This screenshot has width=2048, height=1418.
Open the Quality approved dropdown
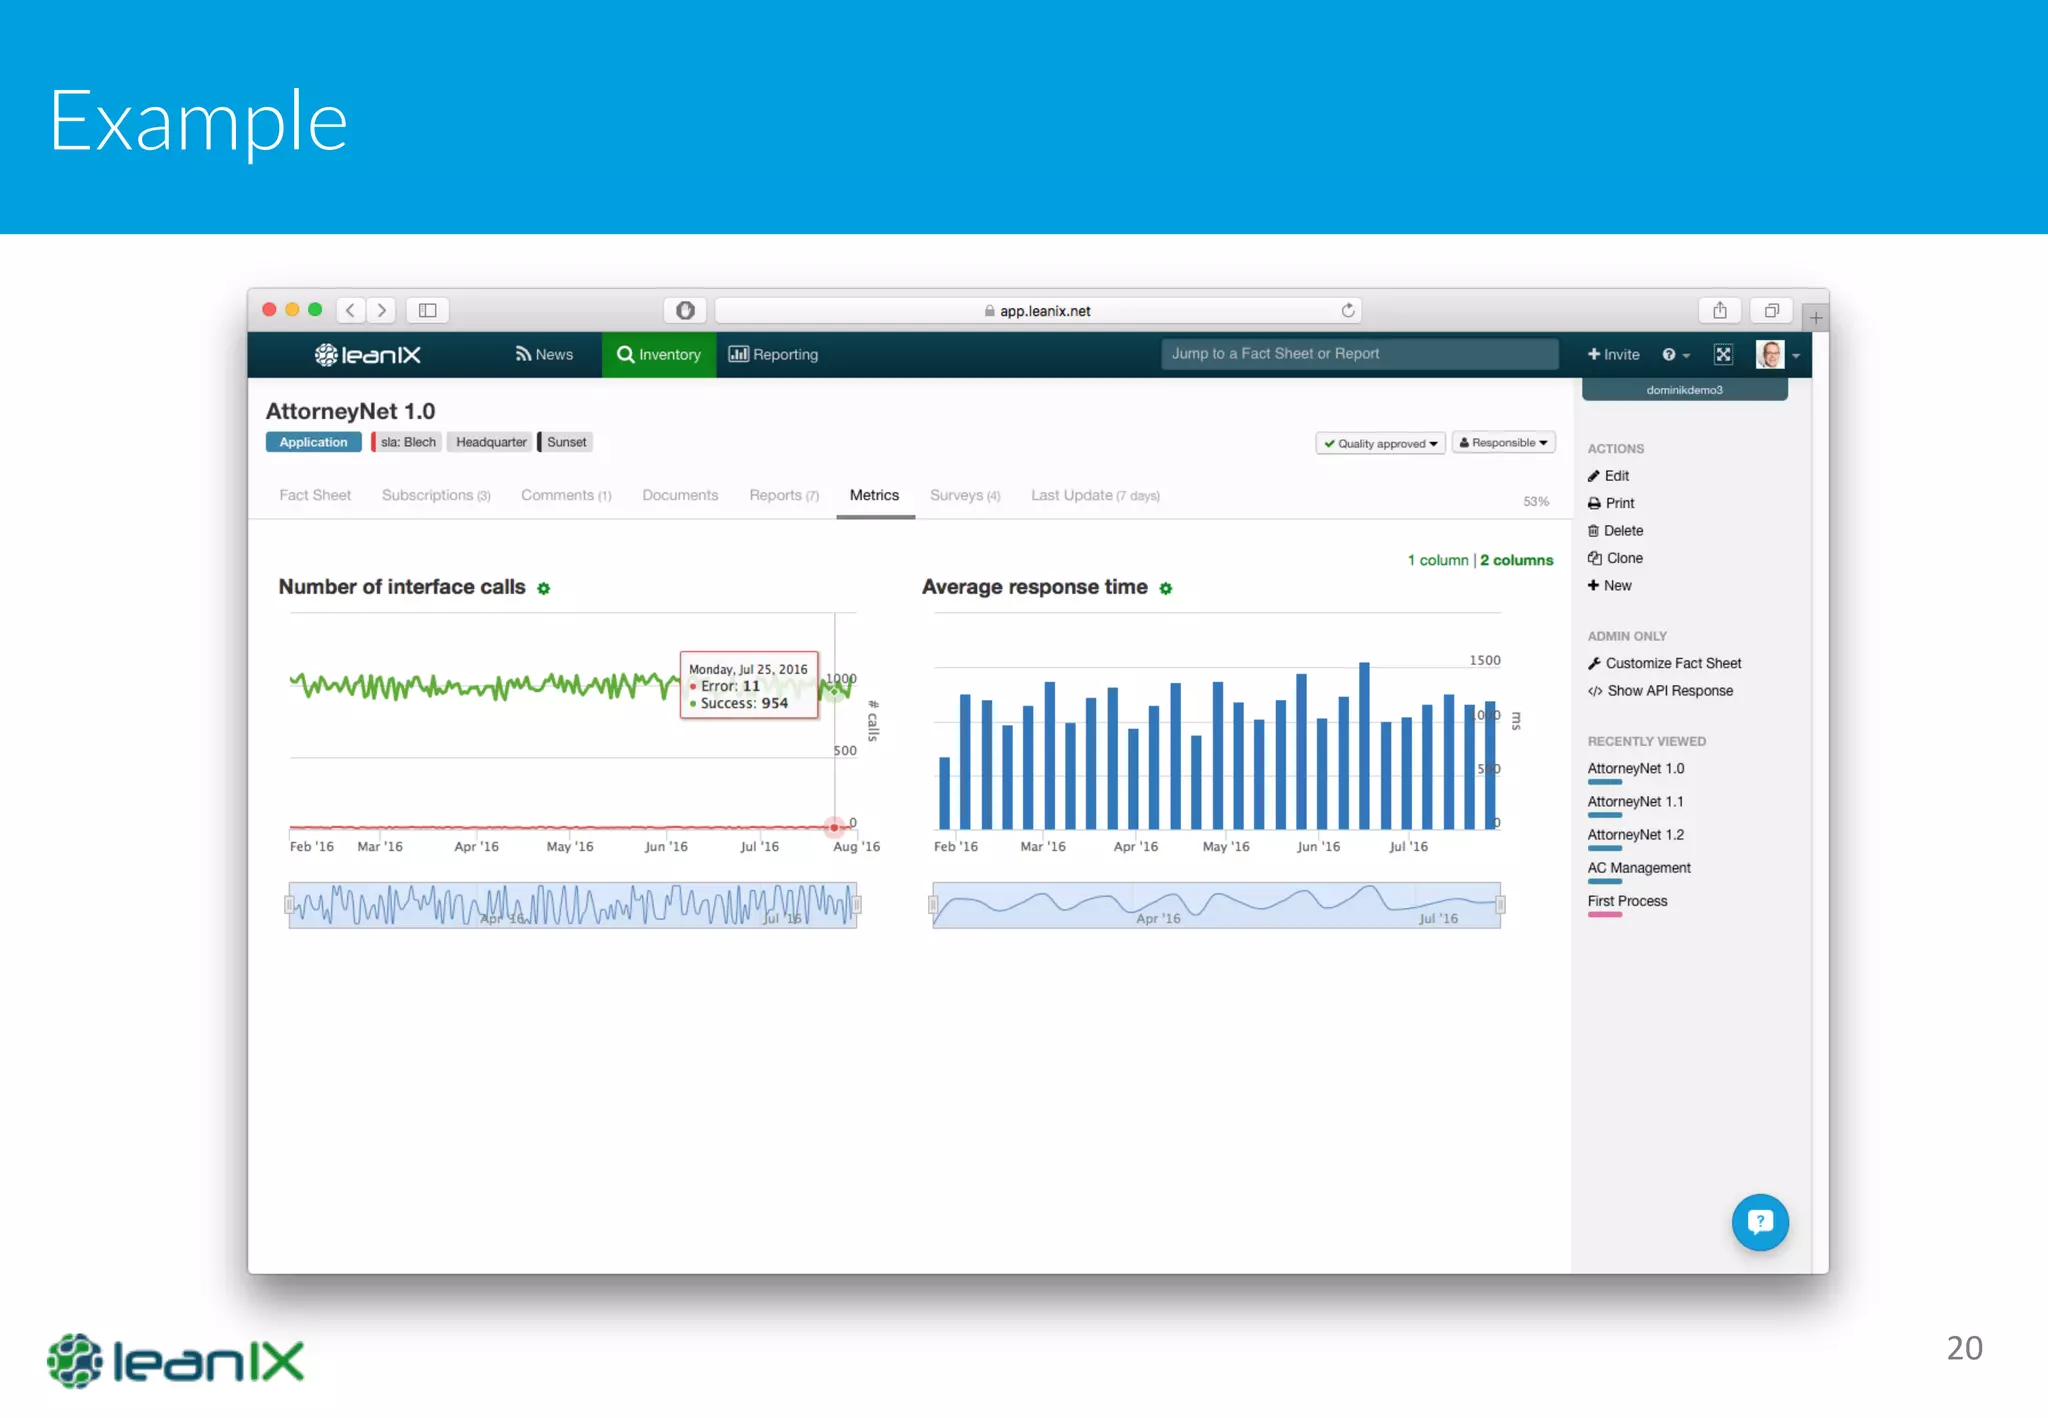1380,443
